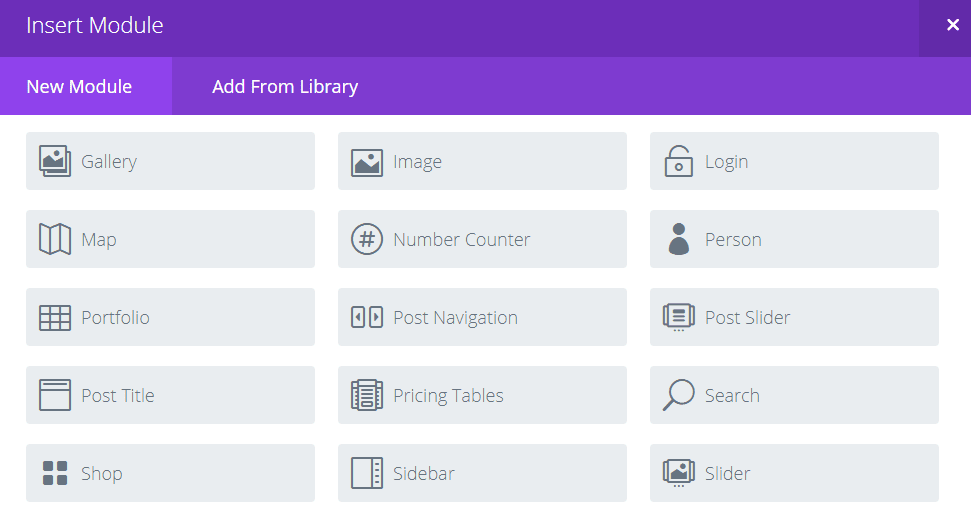The width and height of the screenshot is (971, 509).
Task: Click the Portfolio grid icon
Action: click(x=55, y=318)
